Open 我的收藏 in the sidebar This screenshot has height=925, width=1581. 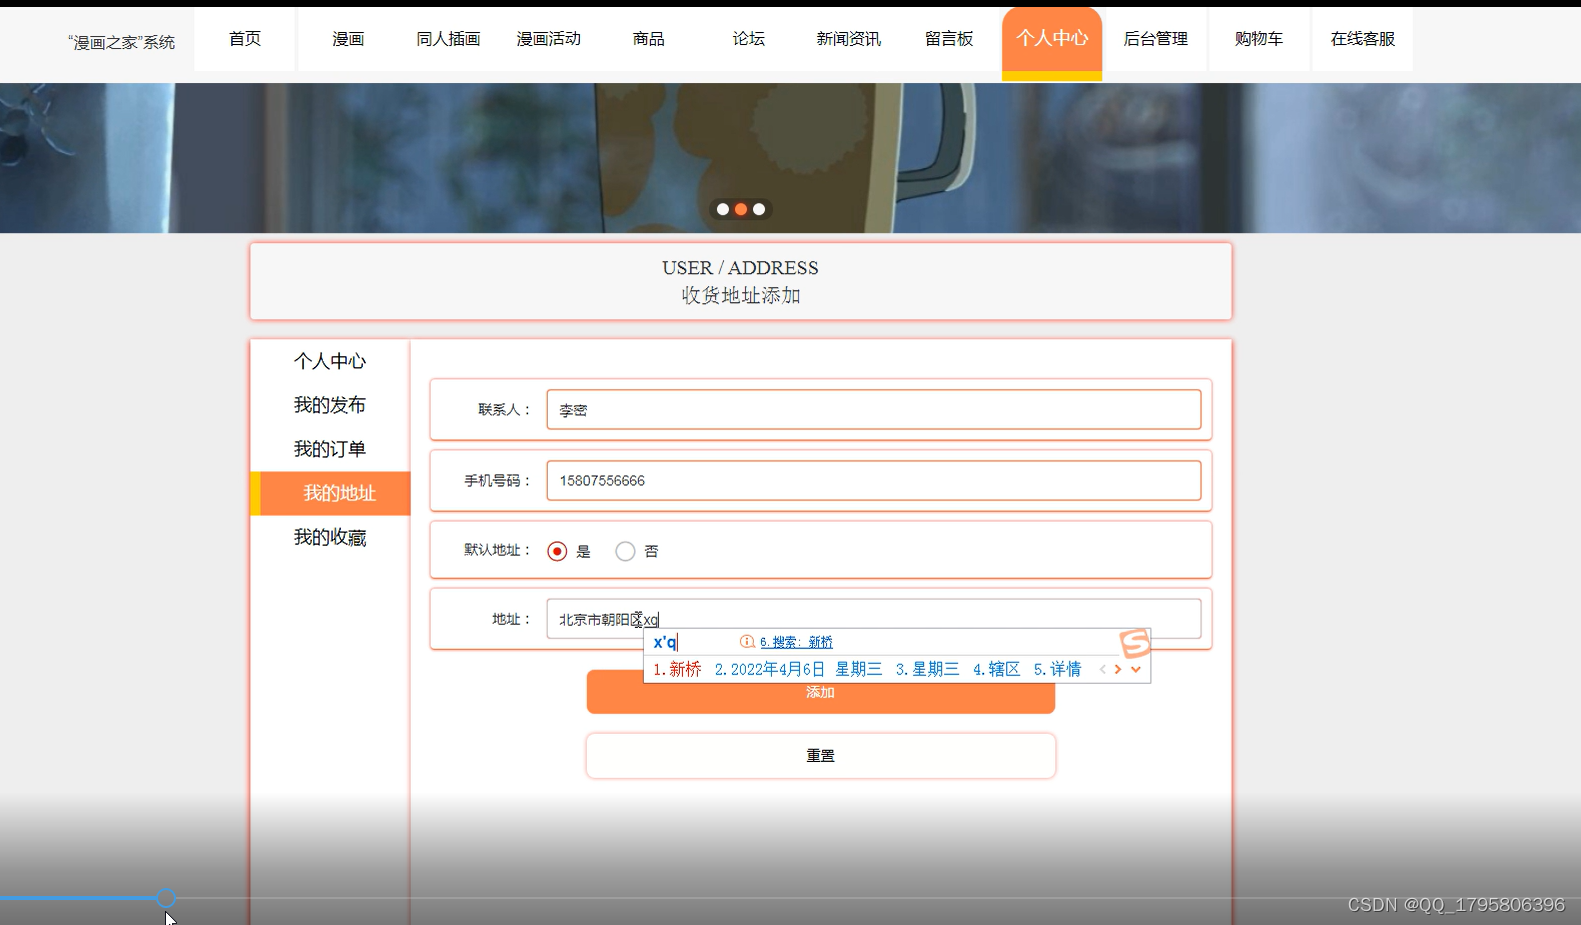click(330, 537)
